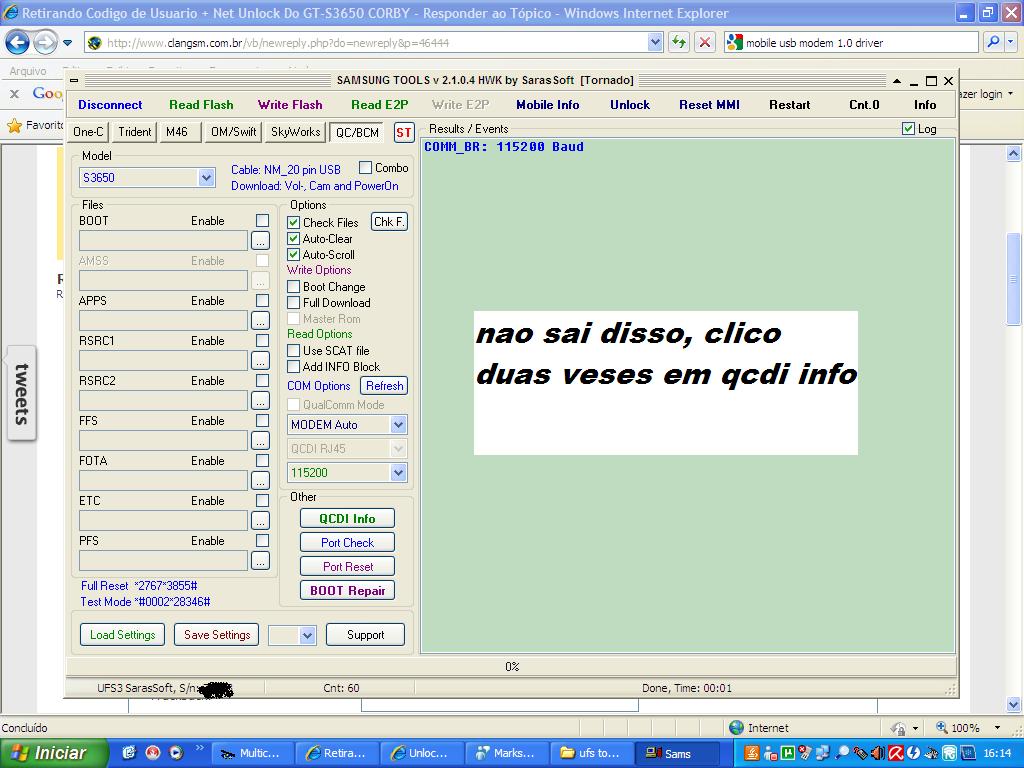Image resolution: width=1024 pixels, height=768 pixels.
Task: Open the 100% zoom level dropdown
Action: pyautogui.click(x=997, y=728)
